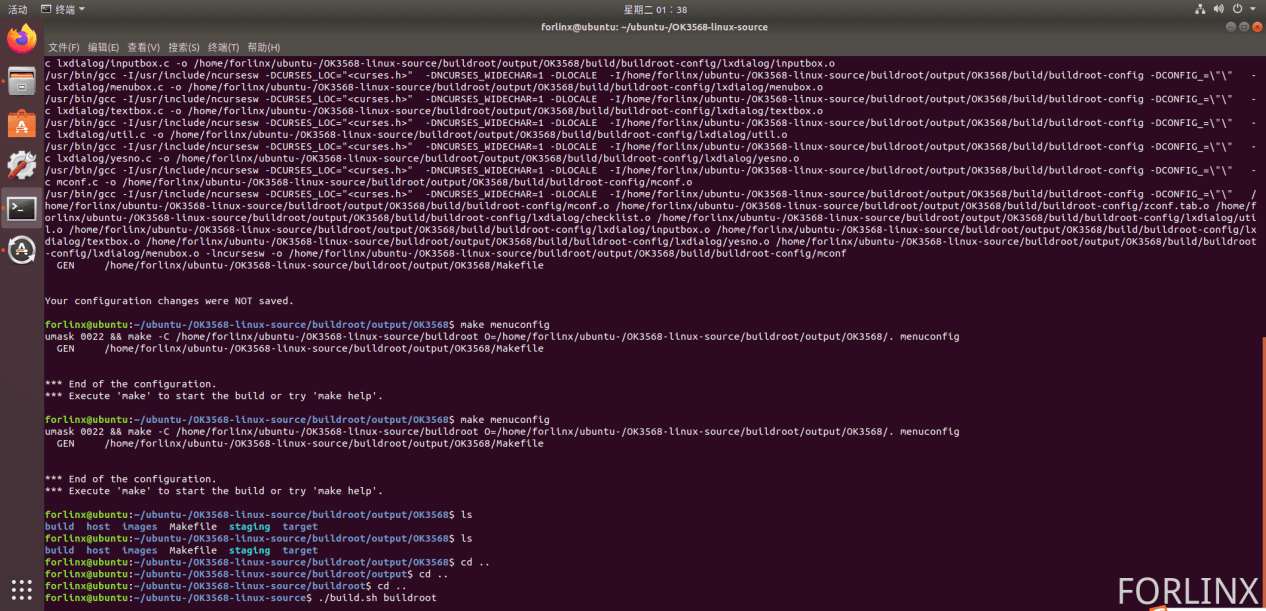Screen dimensions: 1266x611
Task: Click the wired network status icon
Action: click(x=1200, y=9)
